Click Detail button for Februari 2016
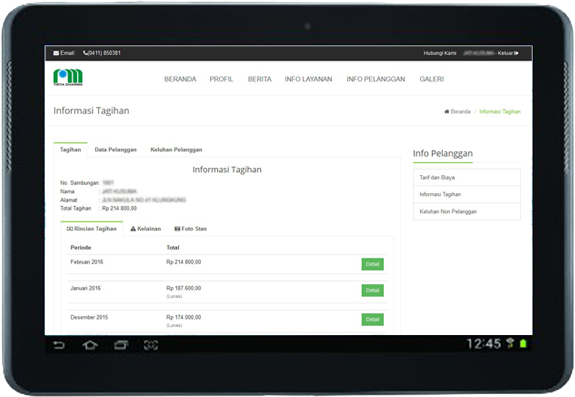The width and height of the screenshot is (575, 397). [x=373, y=264]
